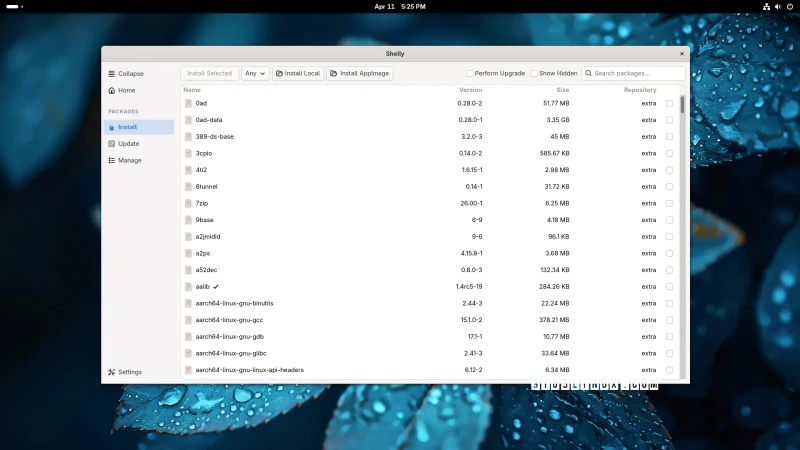Click the package icon beside 6tunnel

(x=188, y=187)
